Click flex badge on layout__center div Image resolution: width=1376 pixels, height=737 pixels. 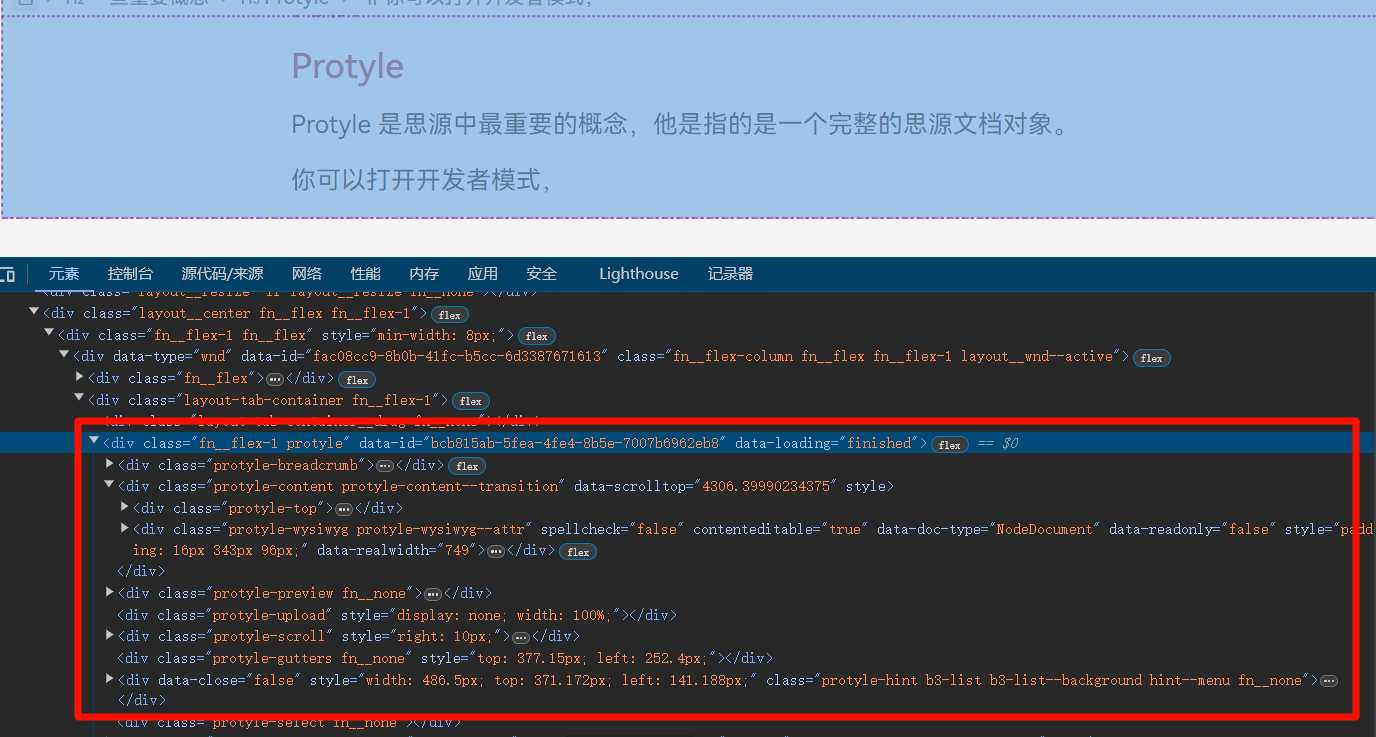pos(450,314)
